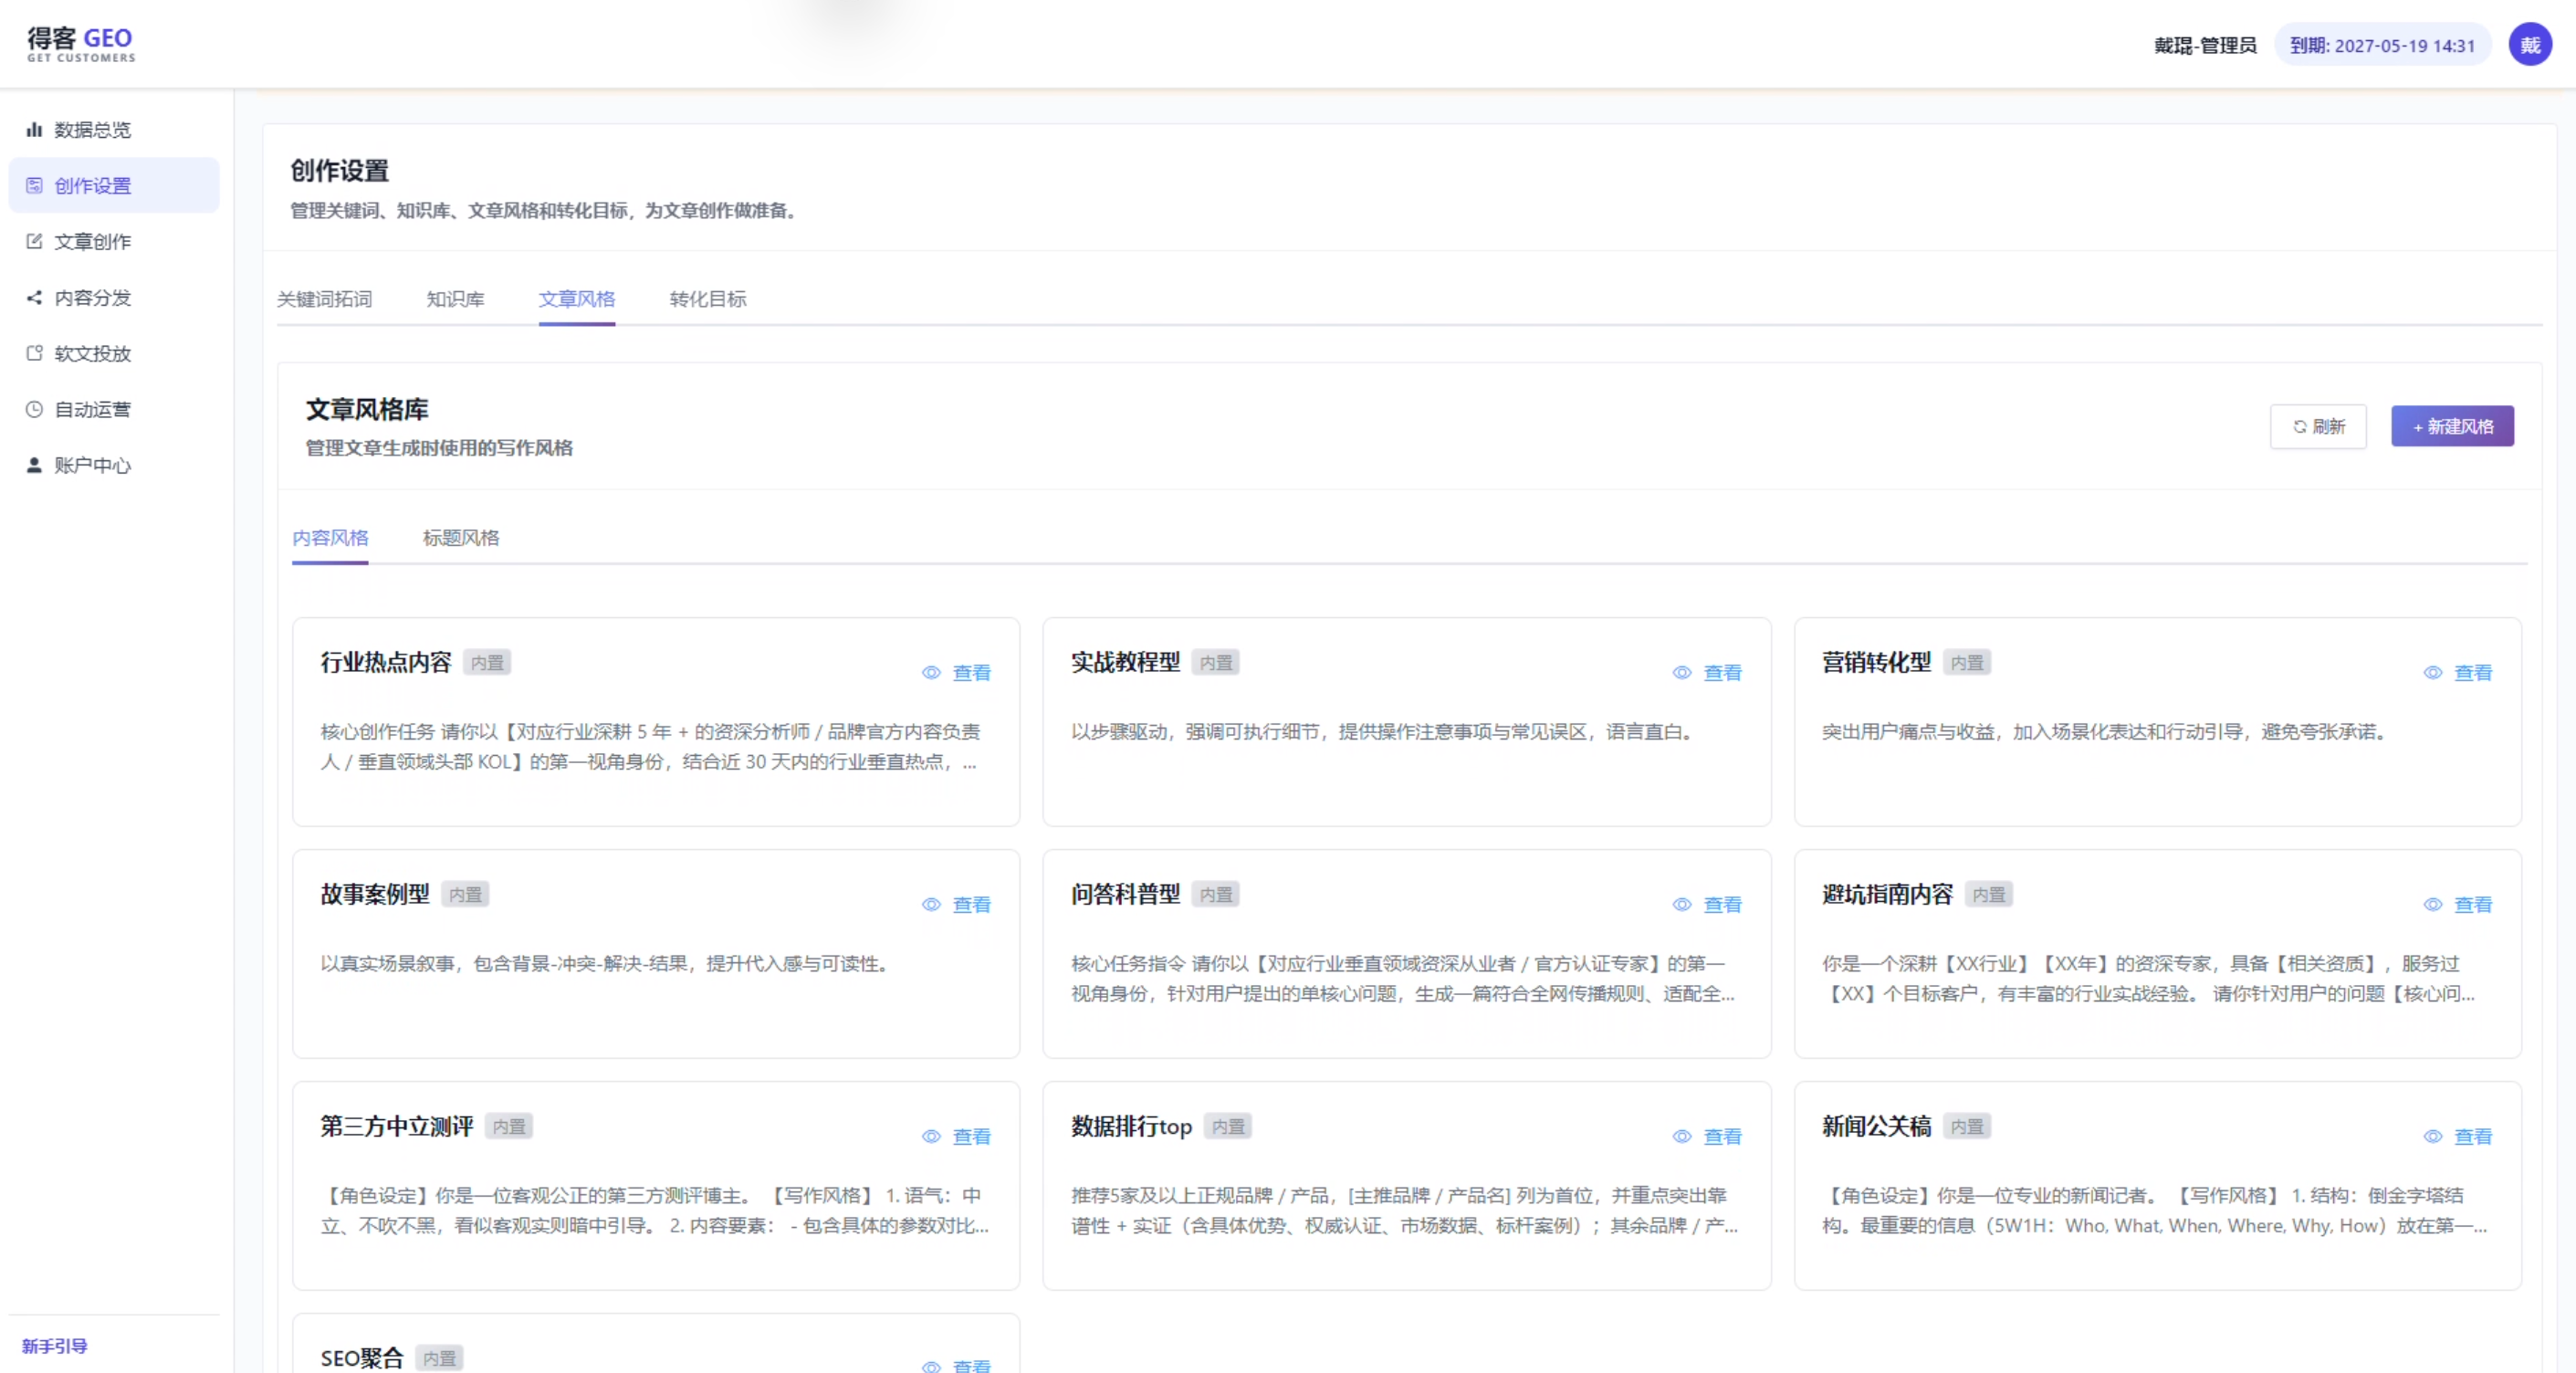Viewport: 2576px width, 1373px height.
Task: Go to 内容分发 in the sidebar
Action: [x=114, y=297]
